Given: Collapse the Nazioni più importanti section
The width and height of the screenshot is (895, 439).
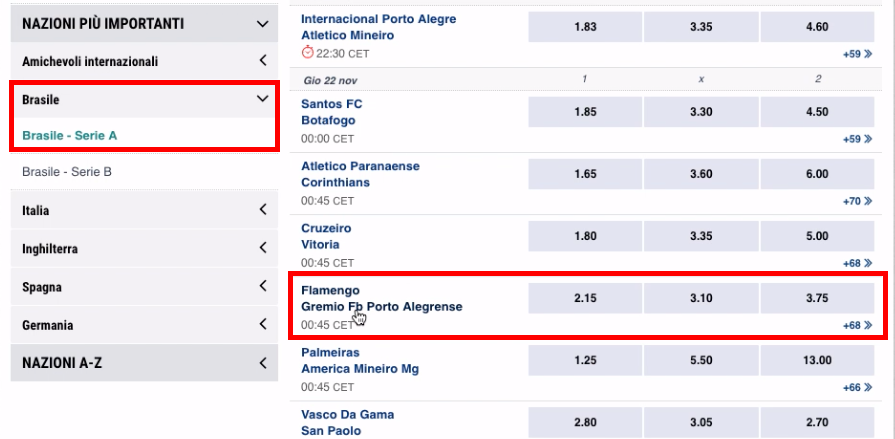Looking at the screenshot, I should 263,24.
